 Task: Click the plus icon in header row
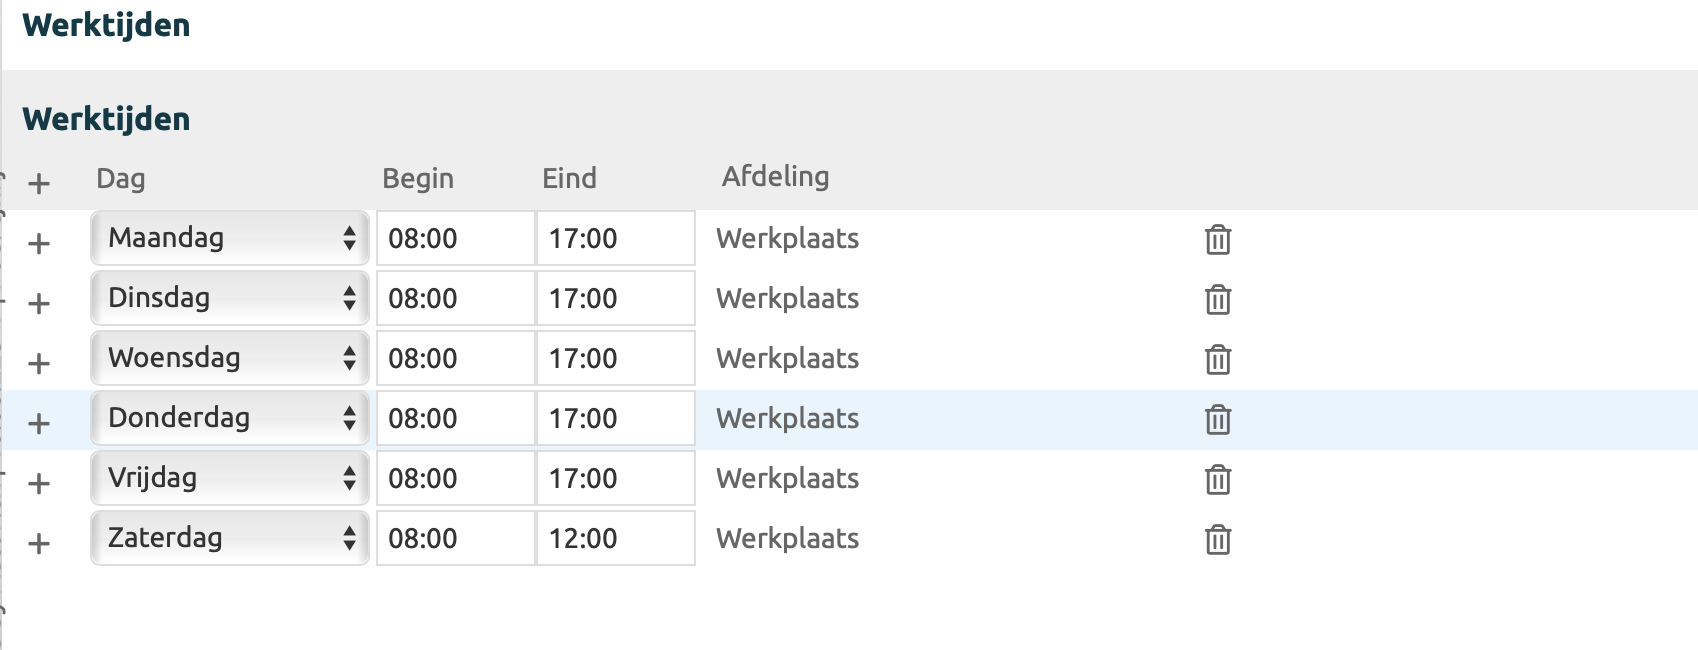click(39, 184)
